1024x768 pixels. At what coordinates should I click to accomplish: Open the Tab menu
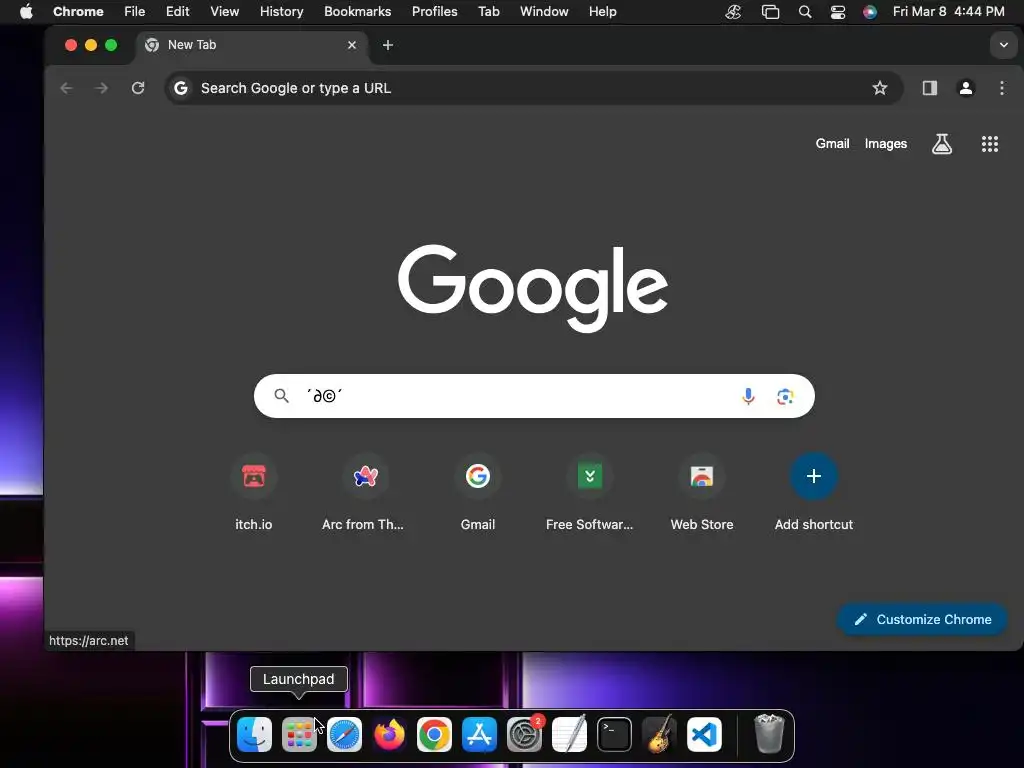(488, 12)
